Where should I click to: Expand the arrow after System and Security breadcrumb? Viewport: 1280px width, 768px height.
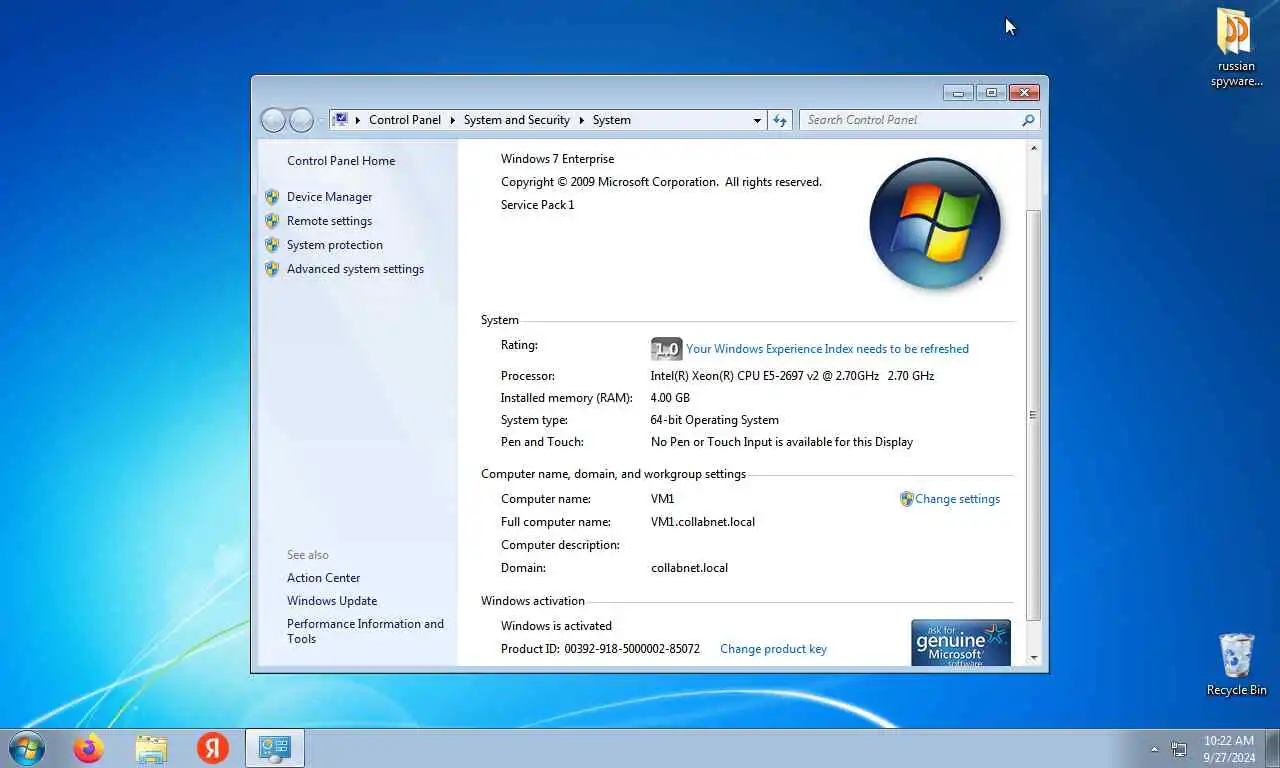581,120
